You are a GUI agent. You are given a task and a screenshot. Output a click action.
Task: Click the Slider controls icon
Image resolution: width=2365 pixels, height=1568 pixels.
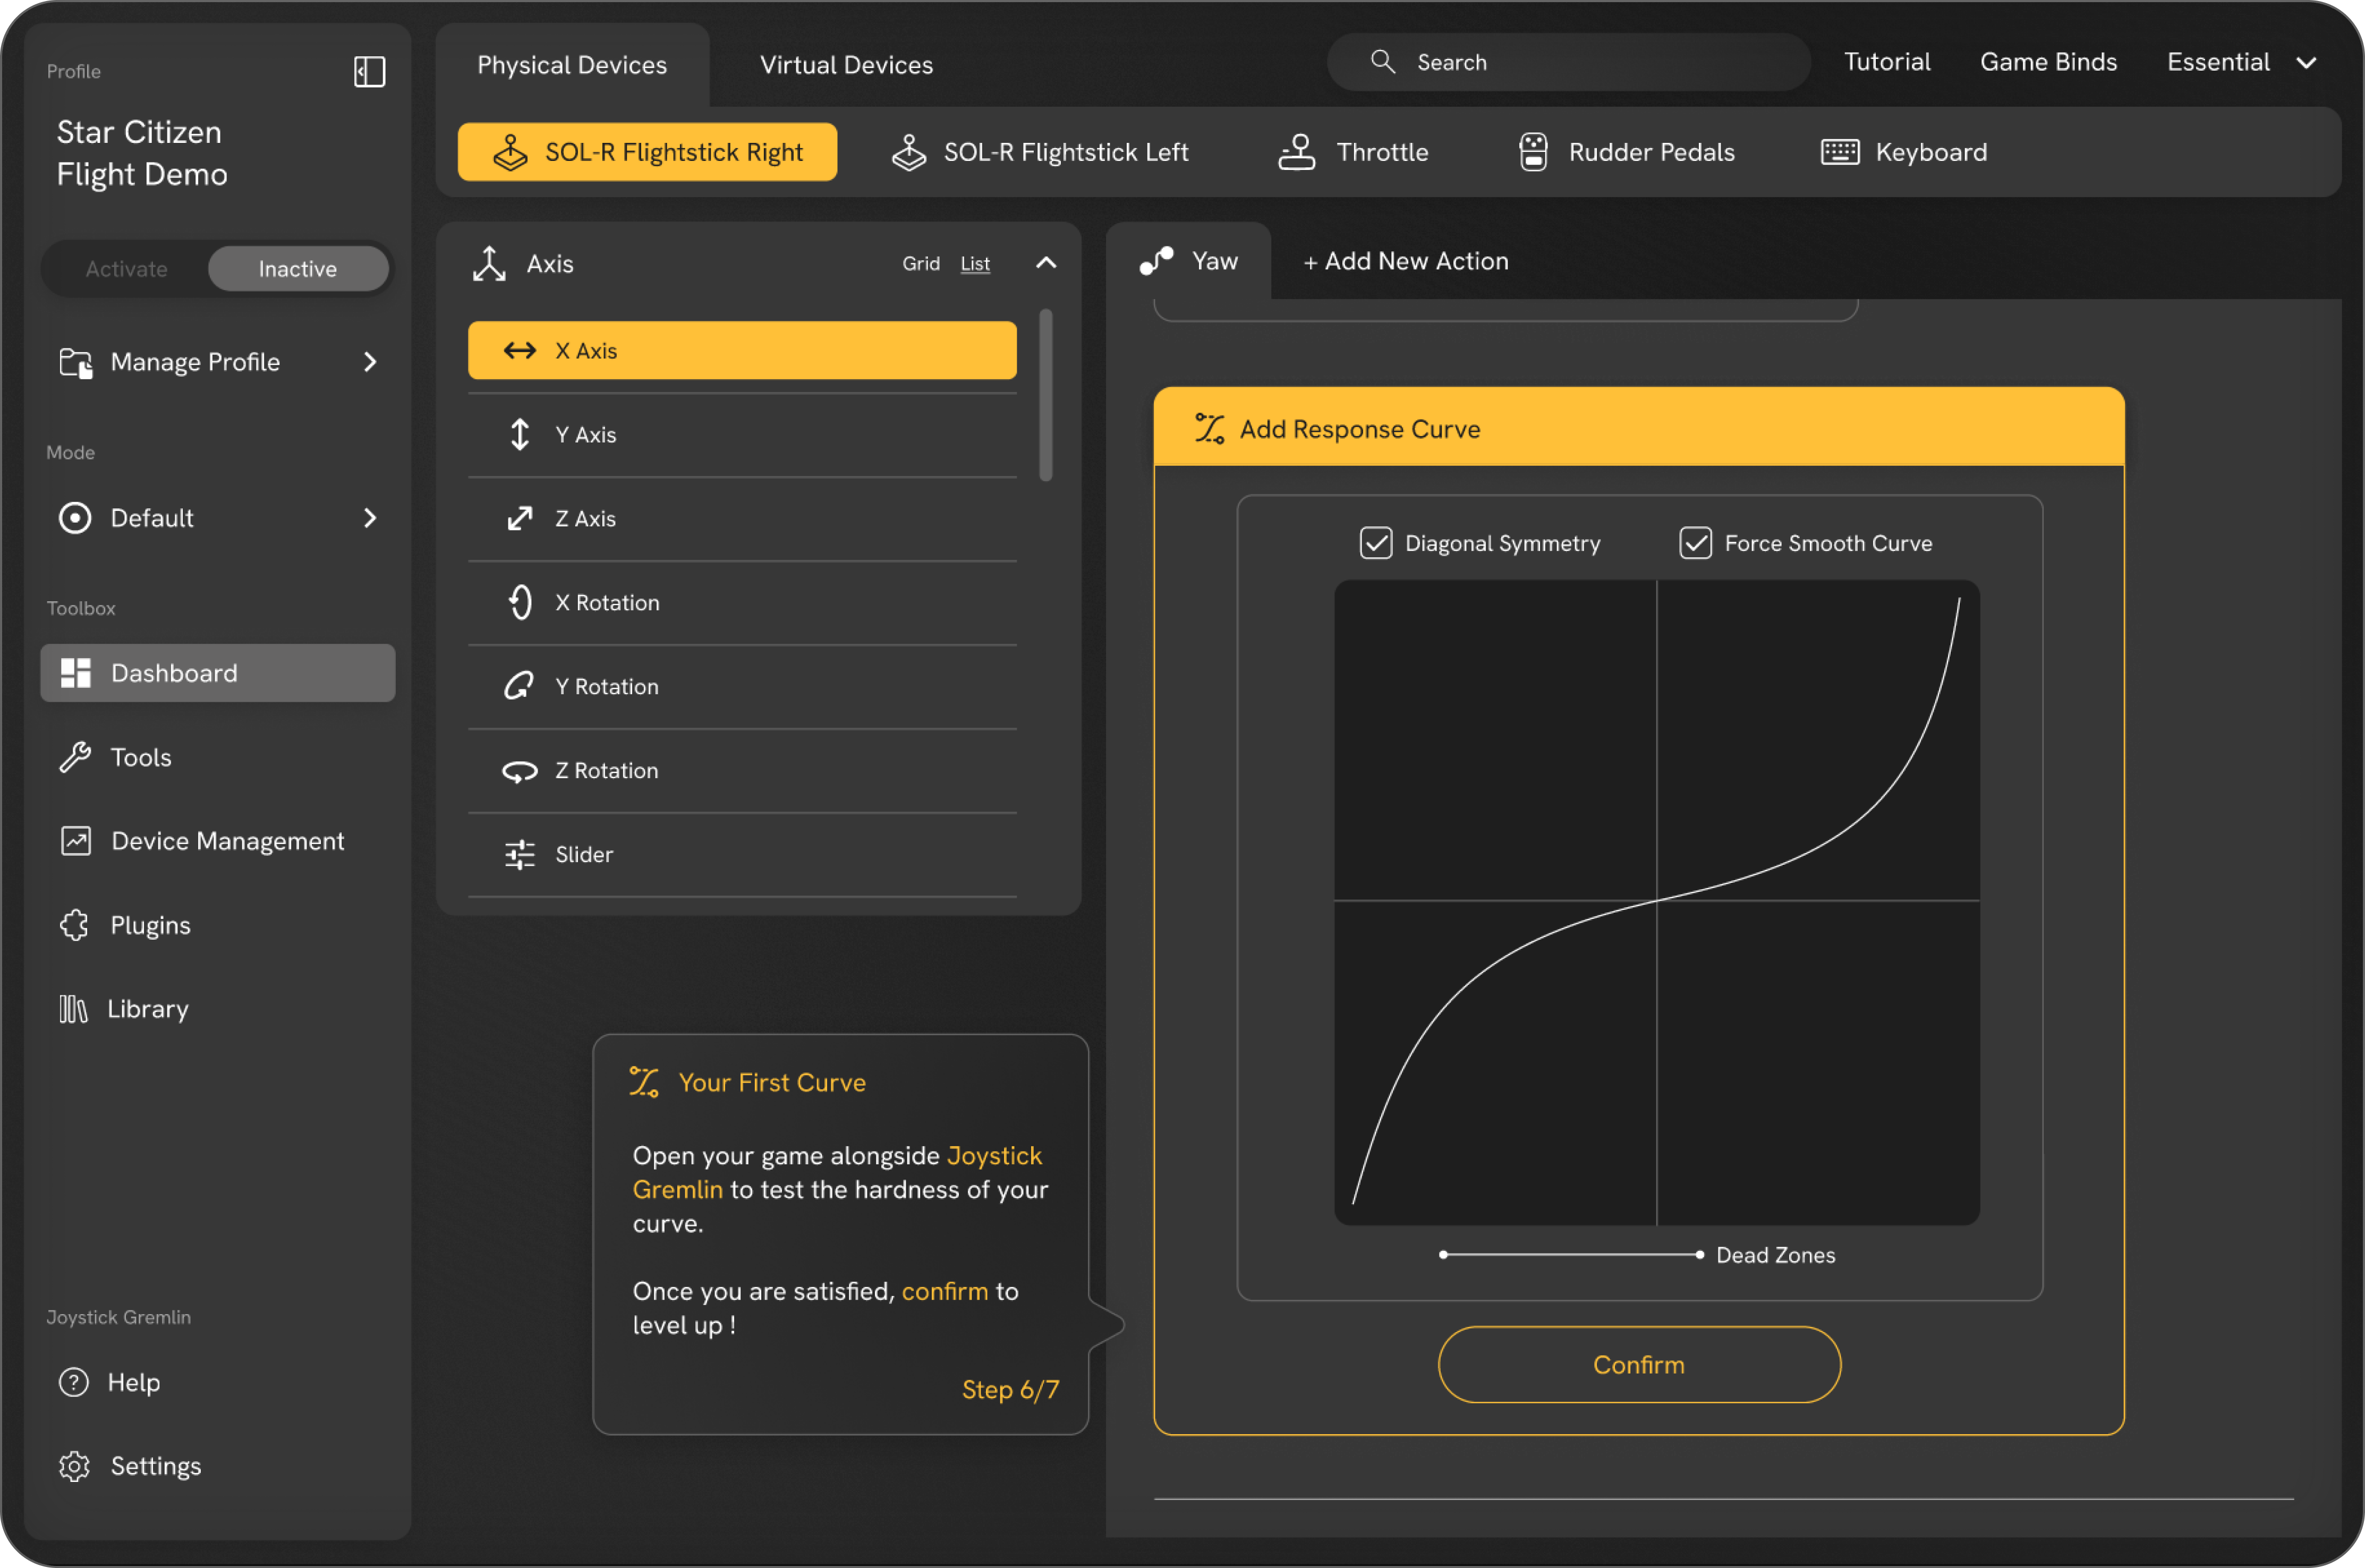coord(520,855)
